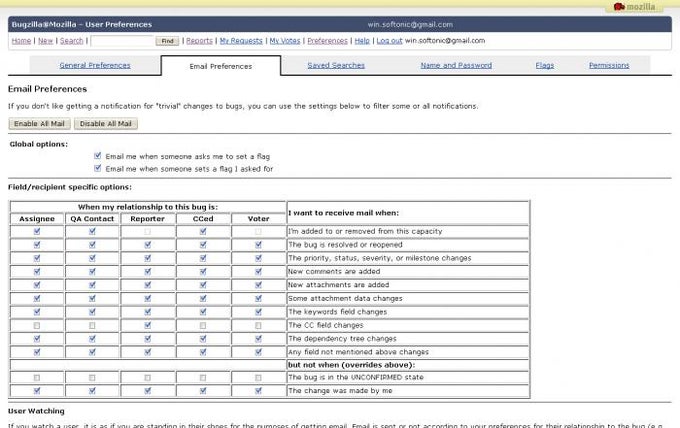The width and height of the screenshot is (680, 428).
Task: Open the Reports link
Action: [199, 41]
